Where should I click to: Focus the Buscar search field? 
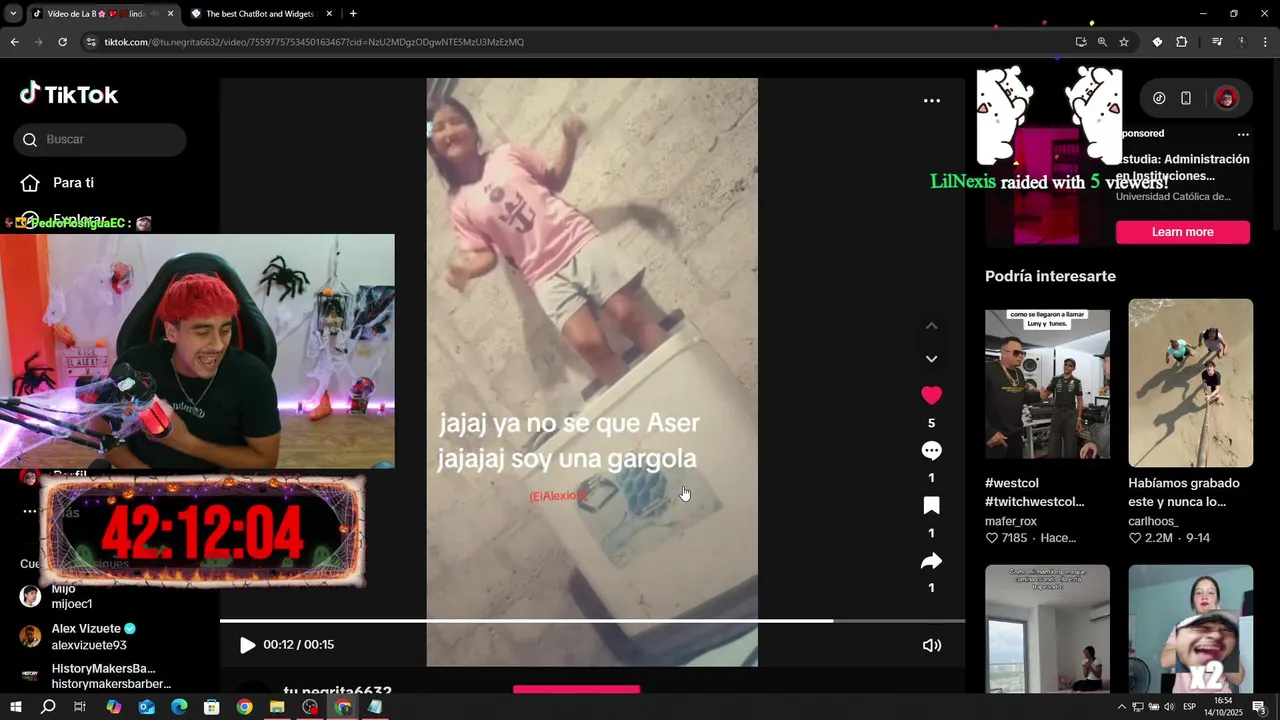(x=100, y=140)
